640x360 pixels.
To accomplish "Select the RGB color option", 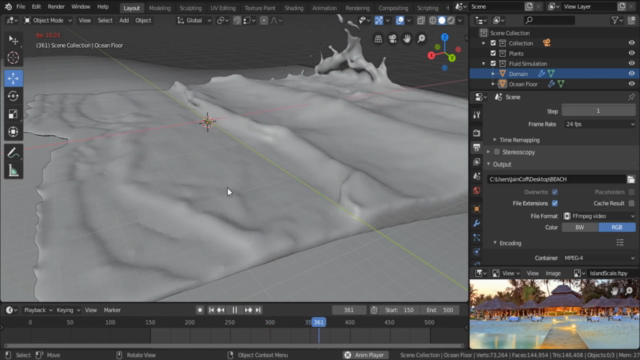I will point(617,227).
